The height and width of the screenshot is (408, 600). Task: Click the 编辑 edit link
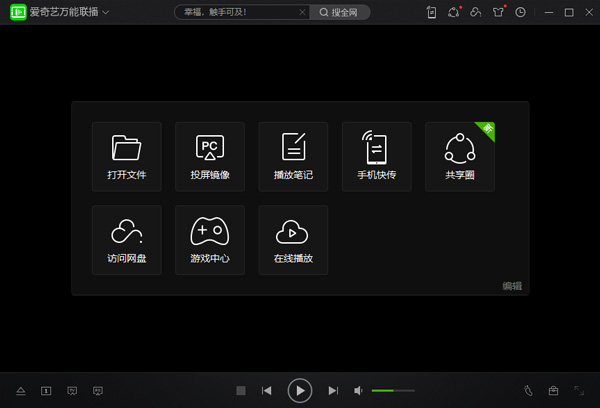coord(512,286)
